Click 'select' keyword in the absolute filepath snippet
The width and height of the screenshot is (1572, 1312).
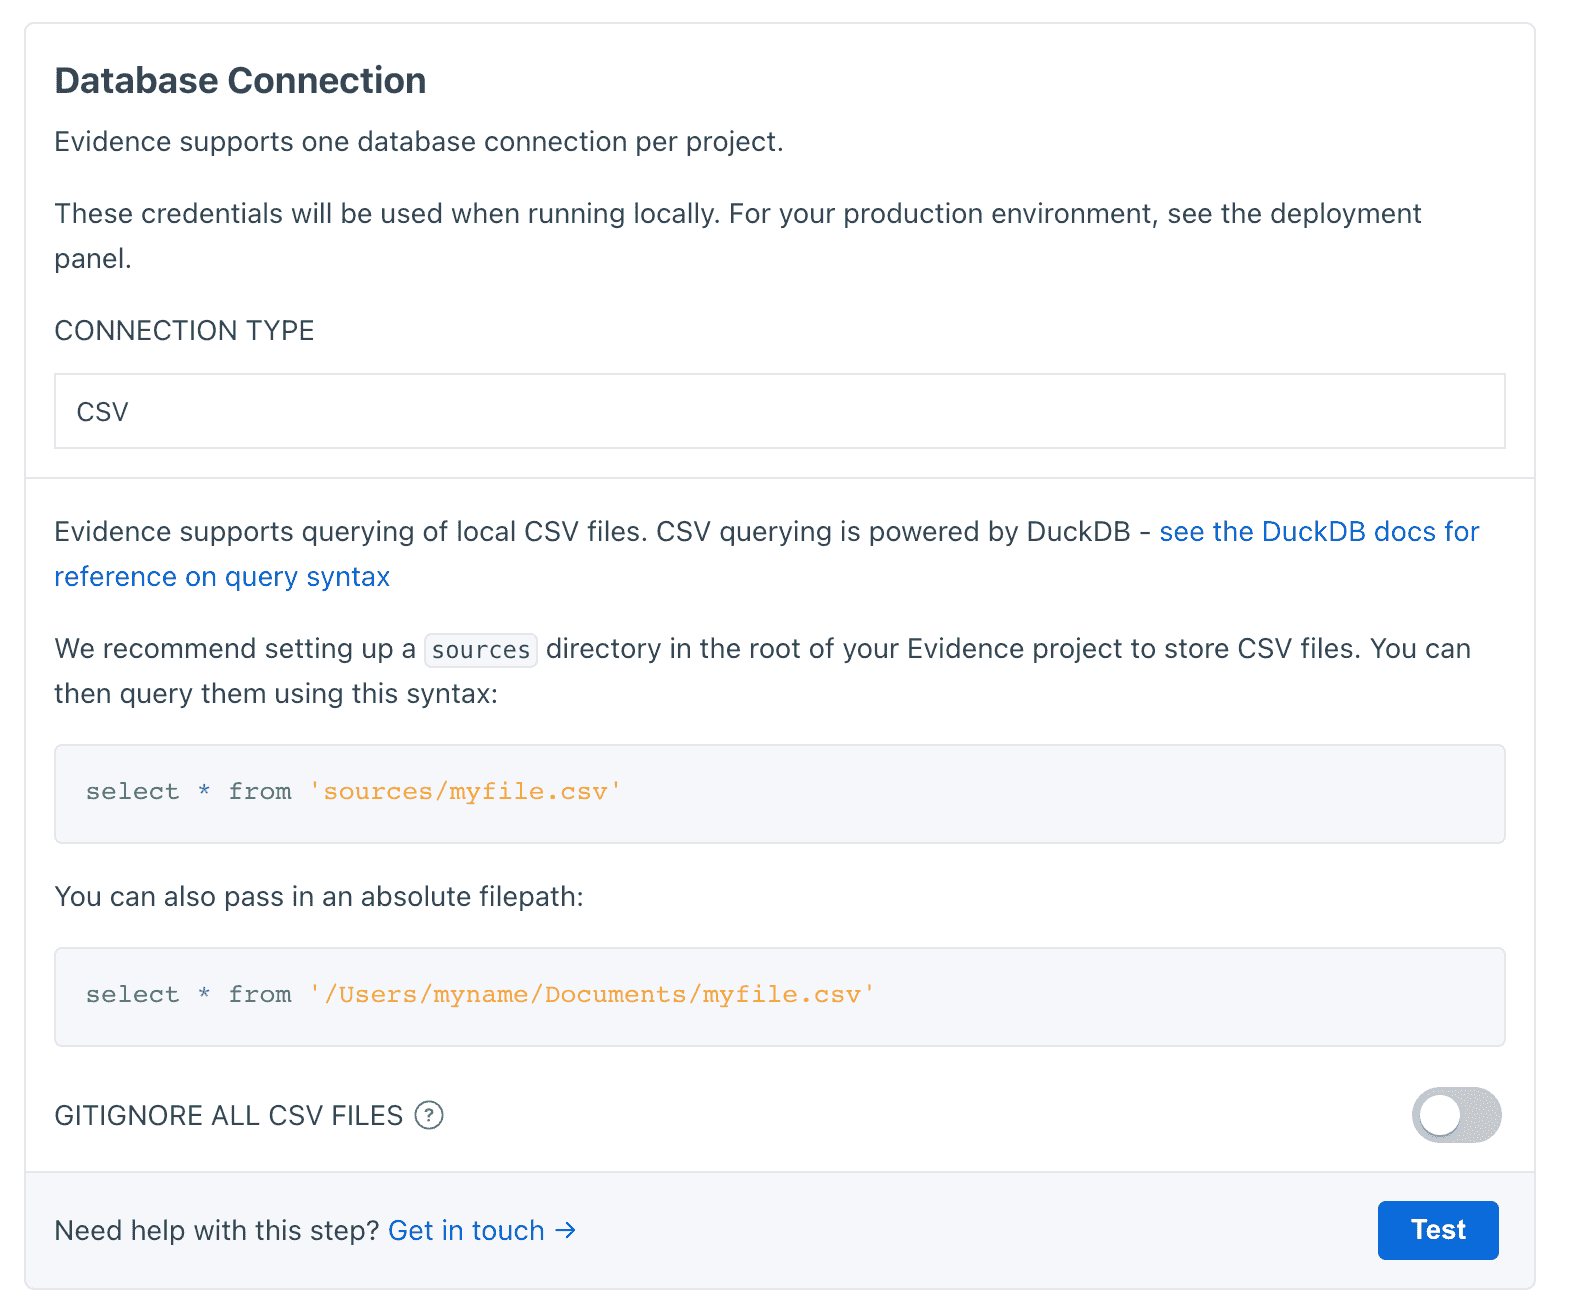coord(132,995)
